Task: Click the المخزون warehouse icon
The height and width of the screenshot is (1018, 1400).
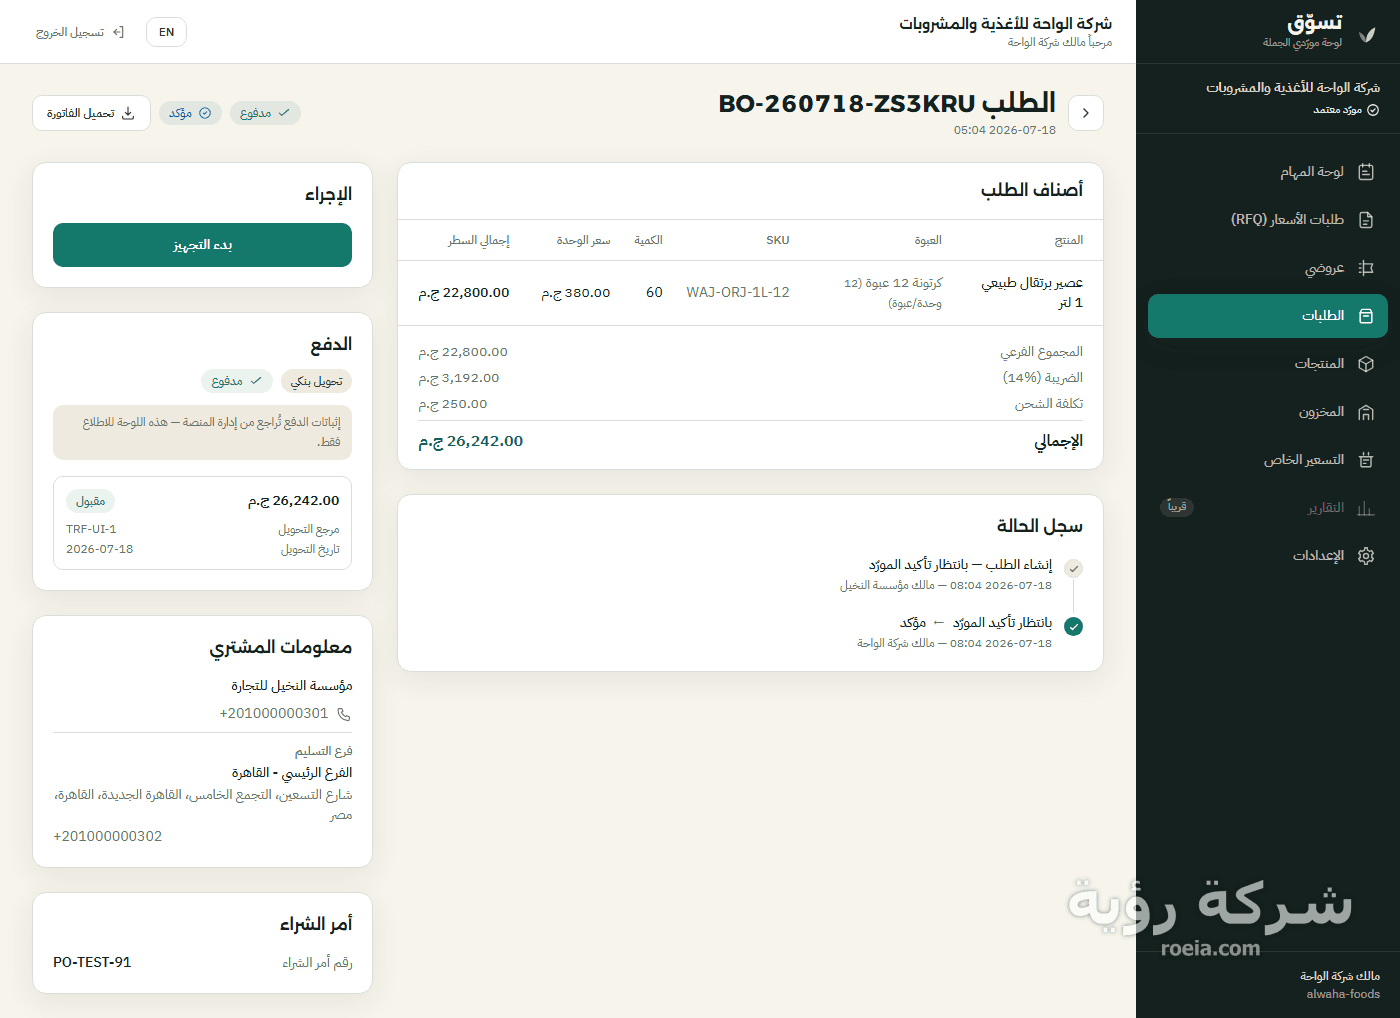Action: click(x=1366, y=412)
